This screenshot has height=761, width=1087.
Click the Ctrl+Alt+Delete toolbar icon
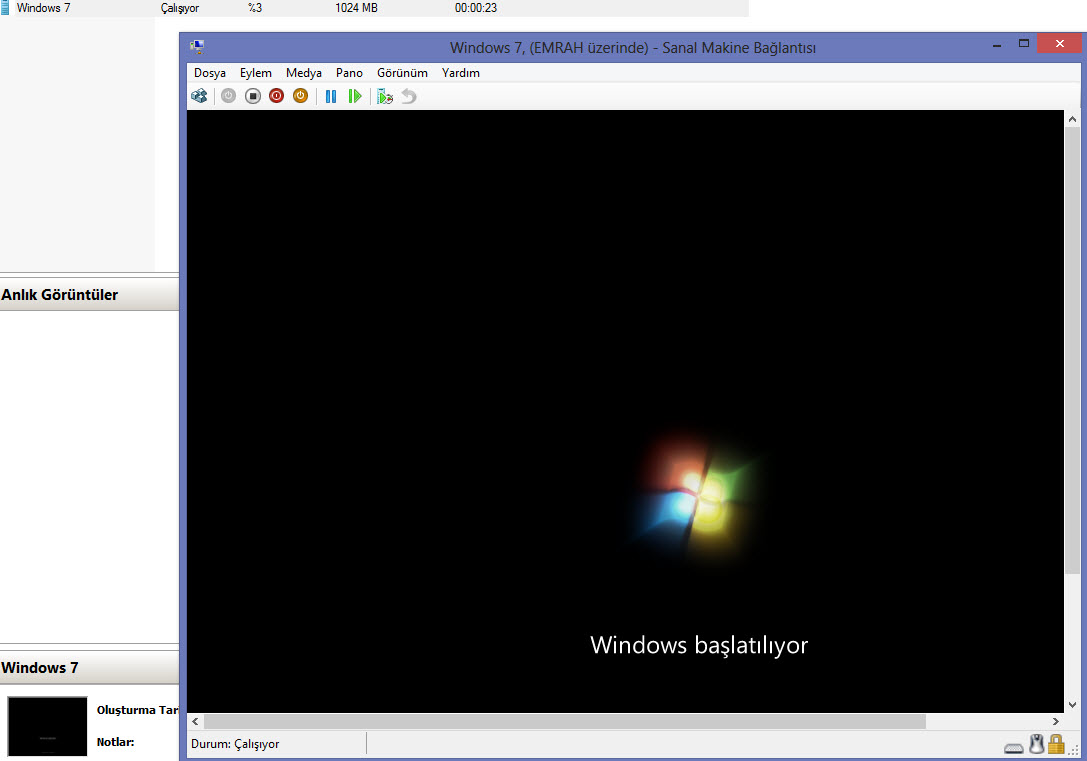click(x=199, y=96)
